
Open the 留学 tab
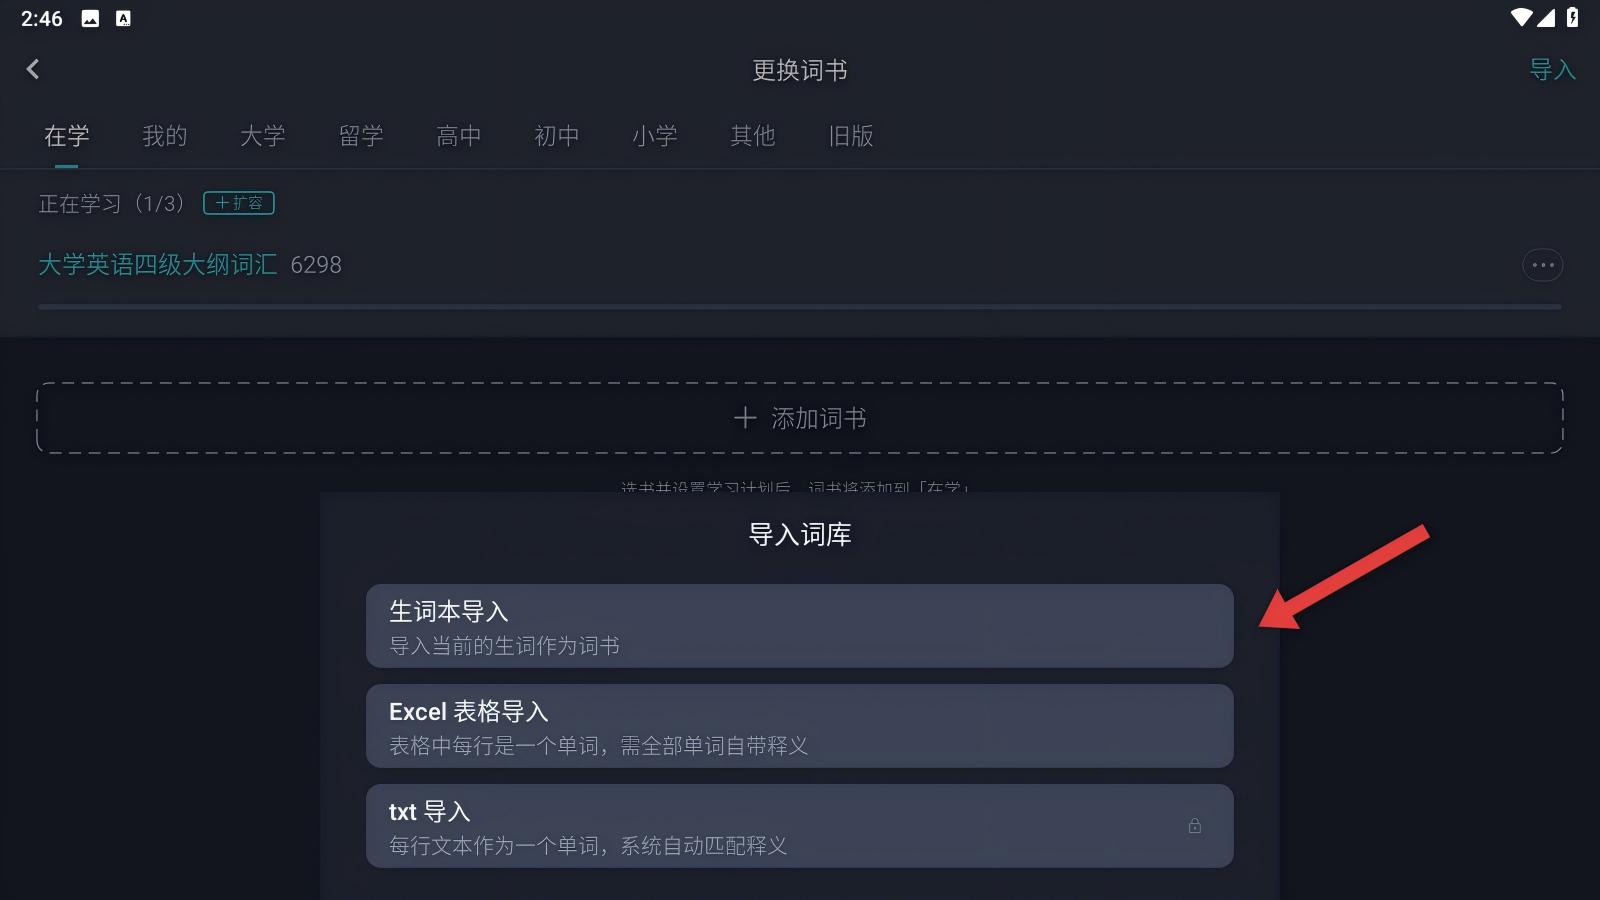click(x=360, y=136)
